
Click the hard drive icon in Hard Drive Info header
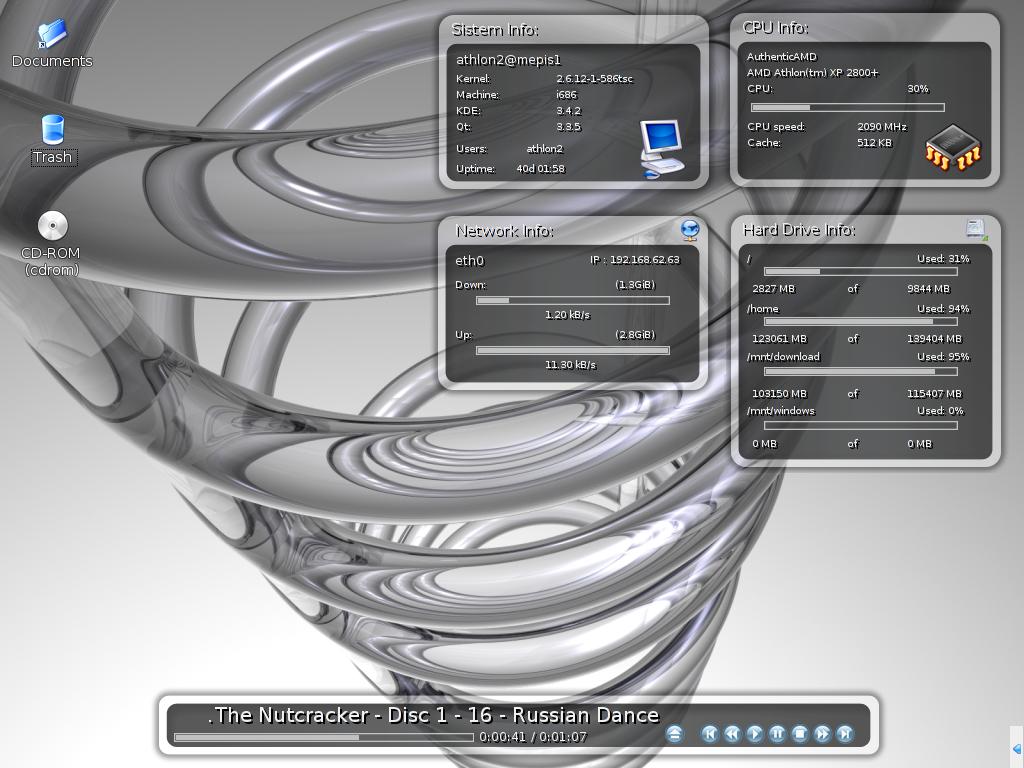coord(976,229)
